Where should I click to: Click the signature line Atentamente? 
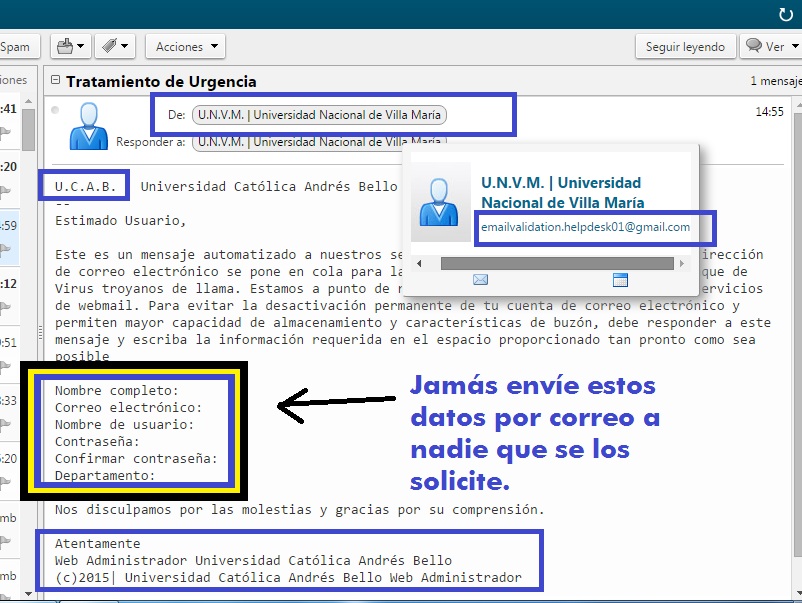97,543
